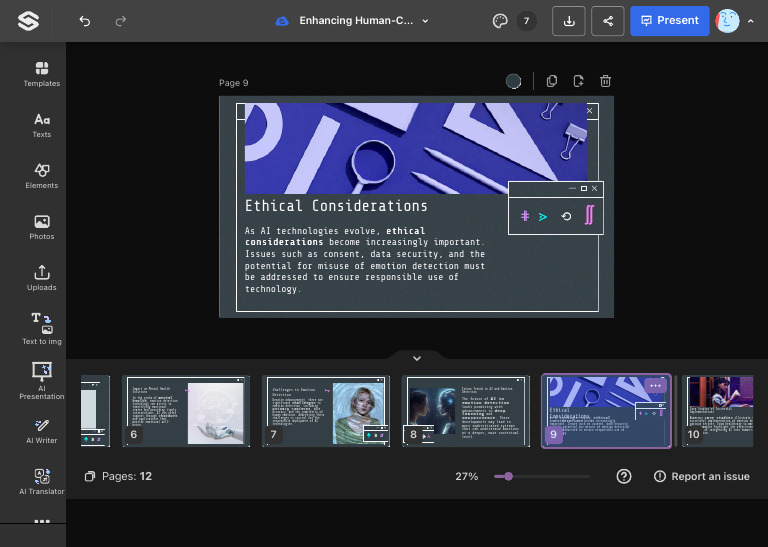Delete Page 9 with trash icon

click(605, 81)
